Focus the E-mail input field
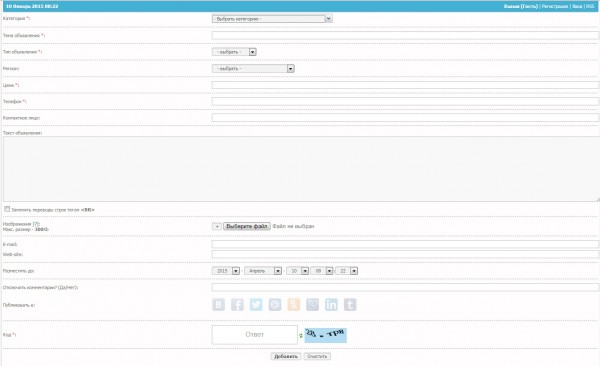The image size is (600, 366). click(405, 244)
